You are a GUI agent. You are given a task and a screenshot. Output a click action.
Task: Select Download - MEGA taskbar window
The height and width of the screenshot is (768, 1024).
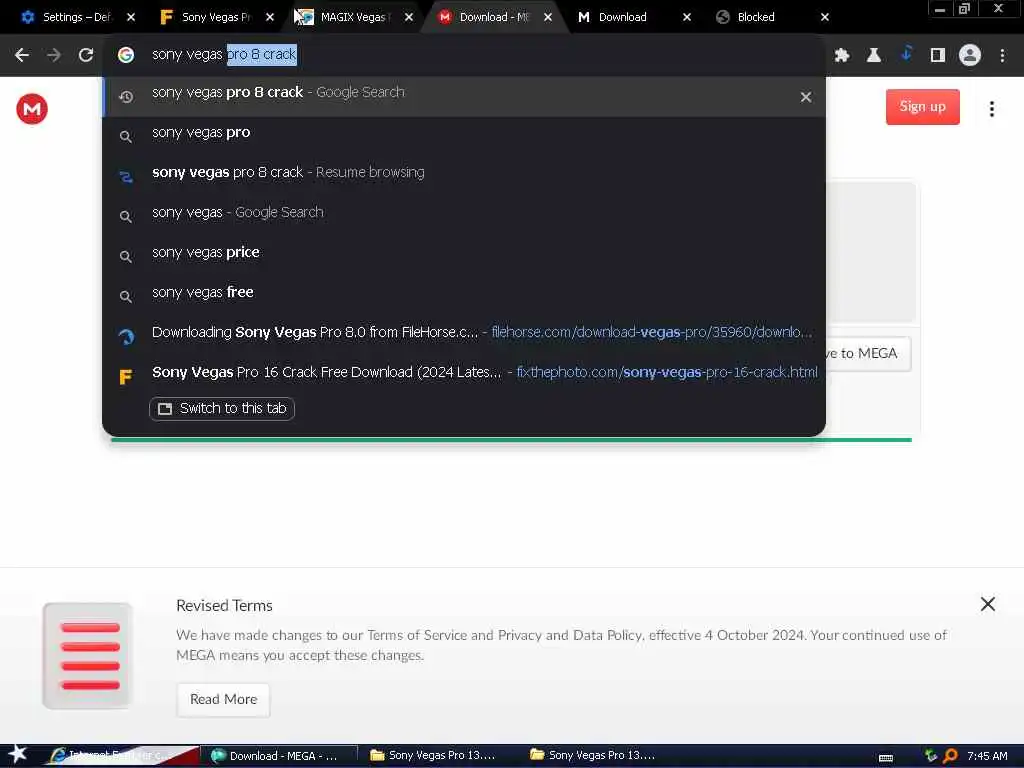278,756
